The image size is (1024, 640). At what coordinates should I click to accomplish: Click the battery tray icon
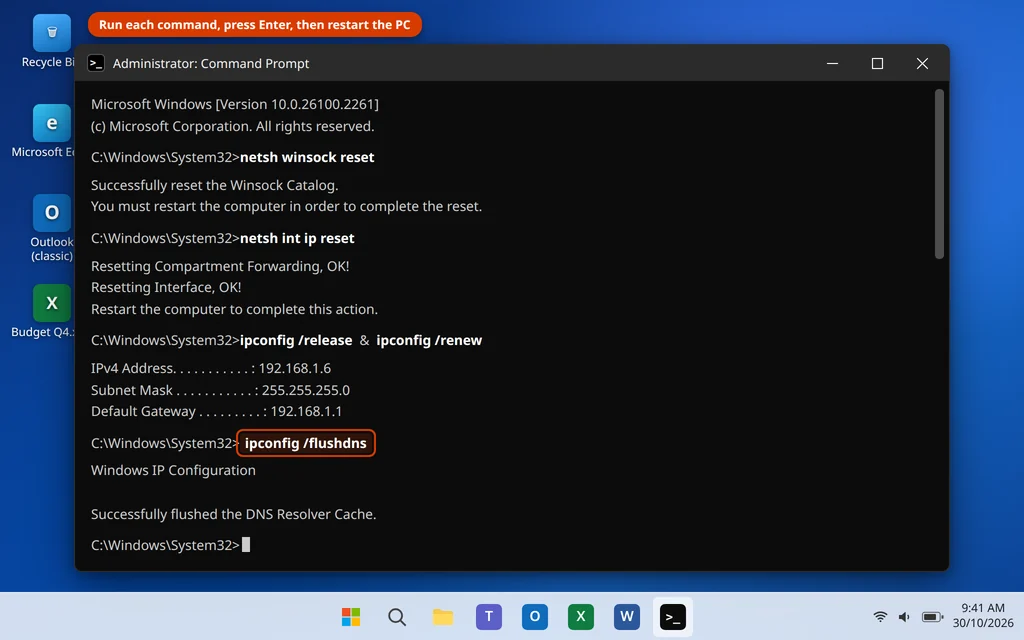(933, 616)
